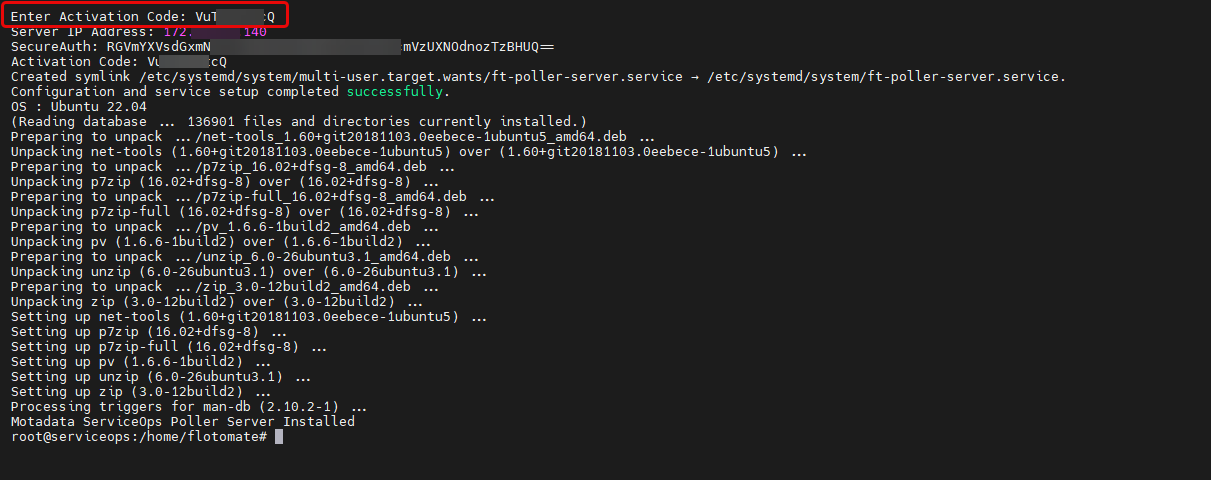
Task: Click the "Unpacking unzip" output line
Action: (249, 272)
